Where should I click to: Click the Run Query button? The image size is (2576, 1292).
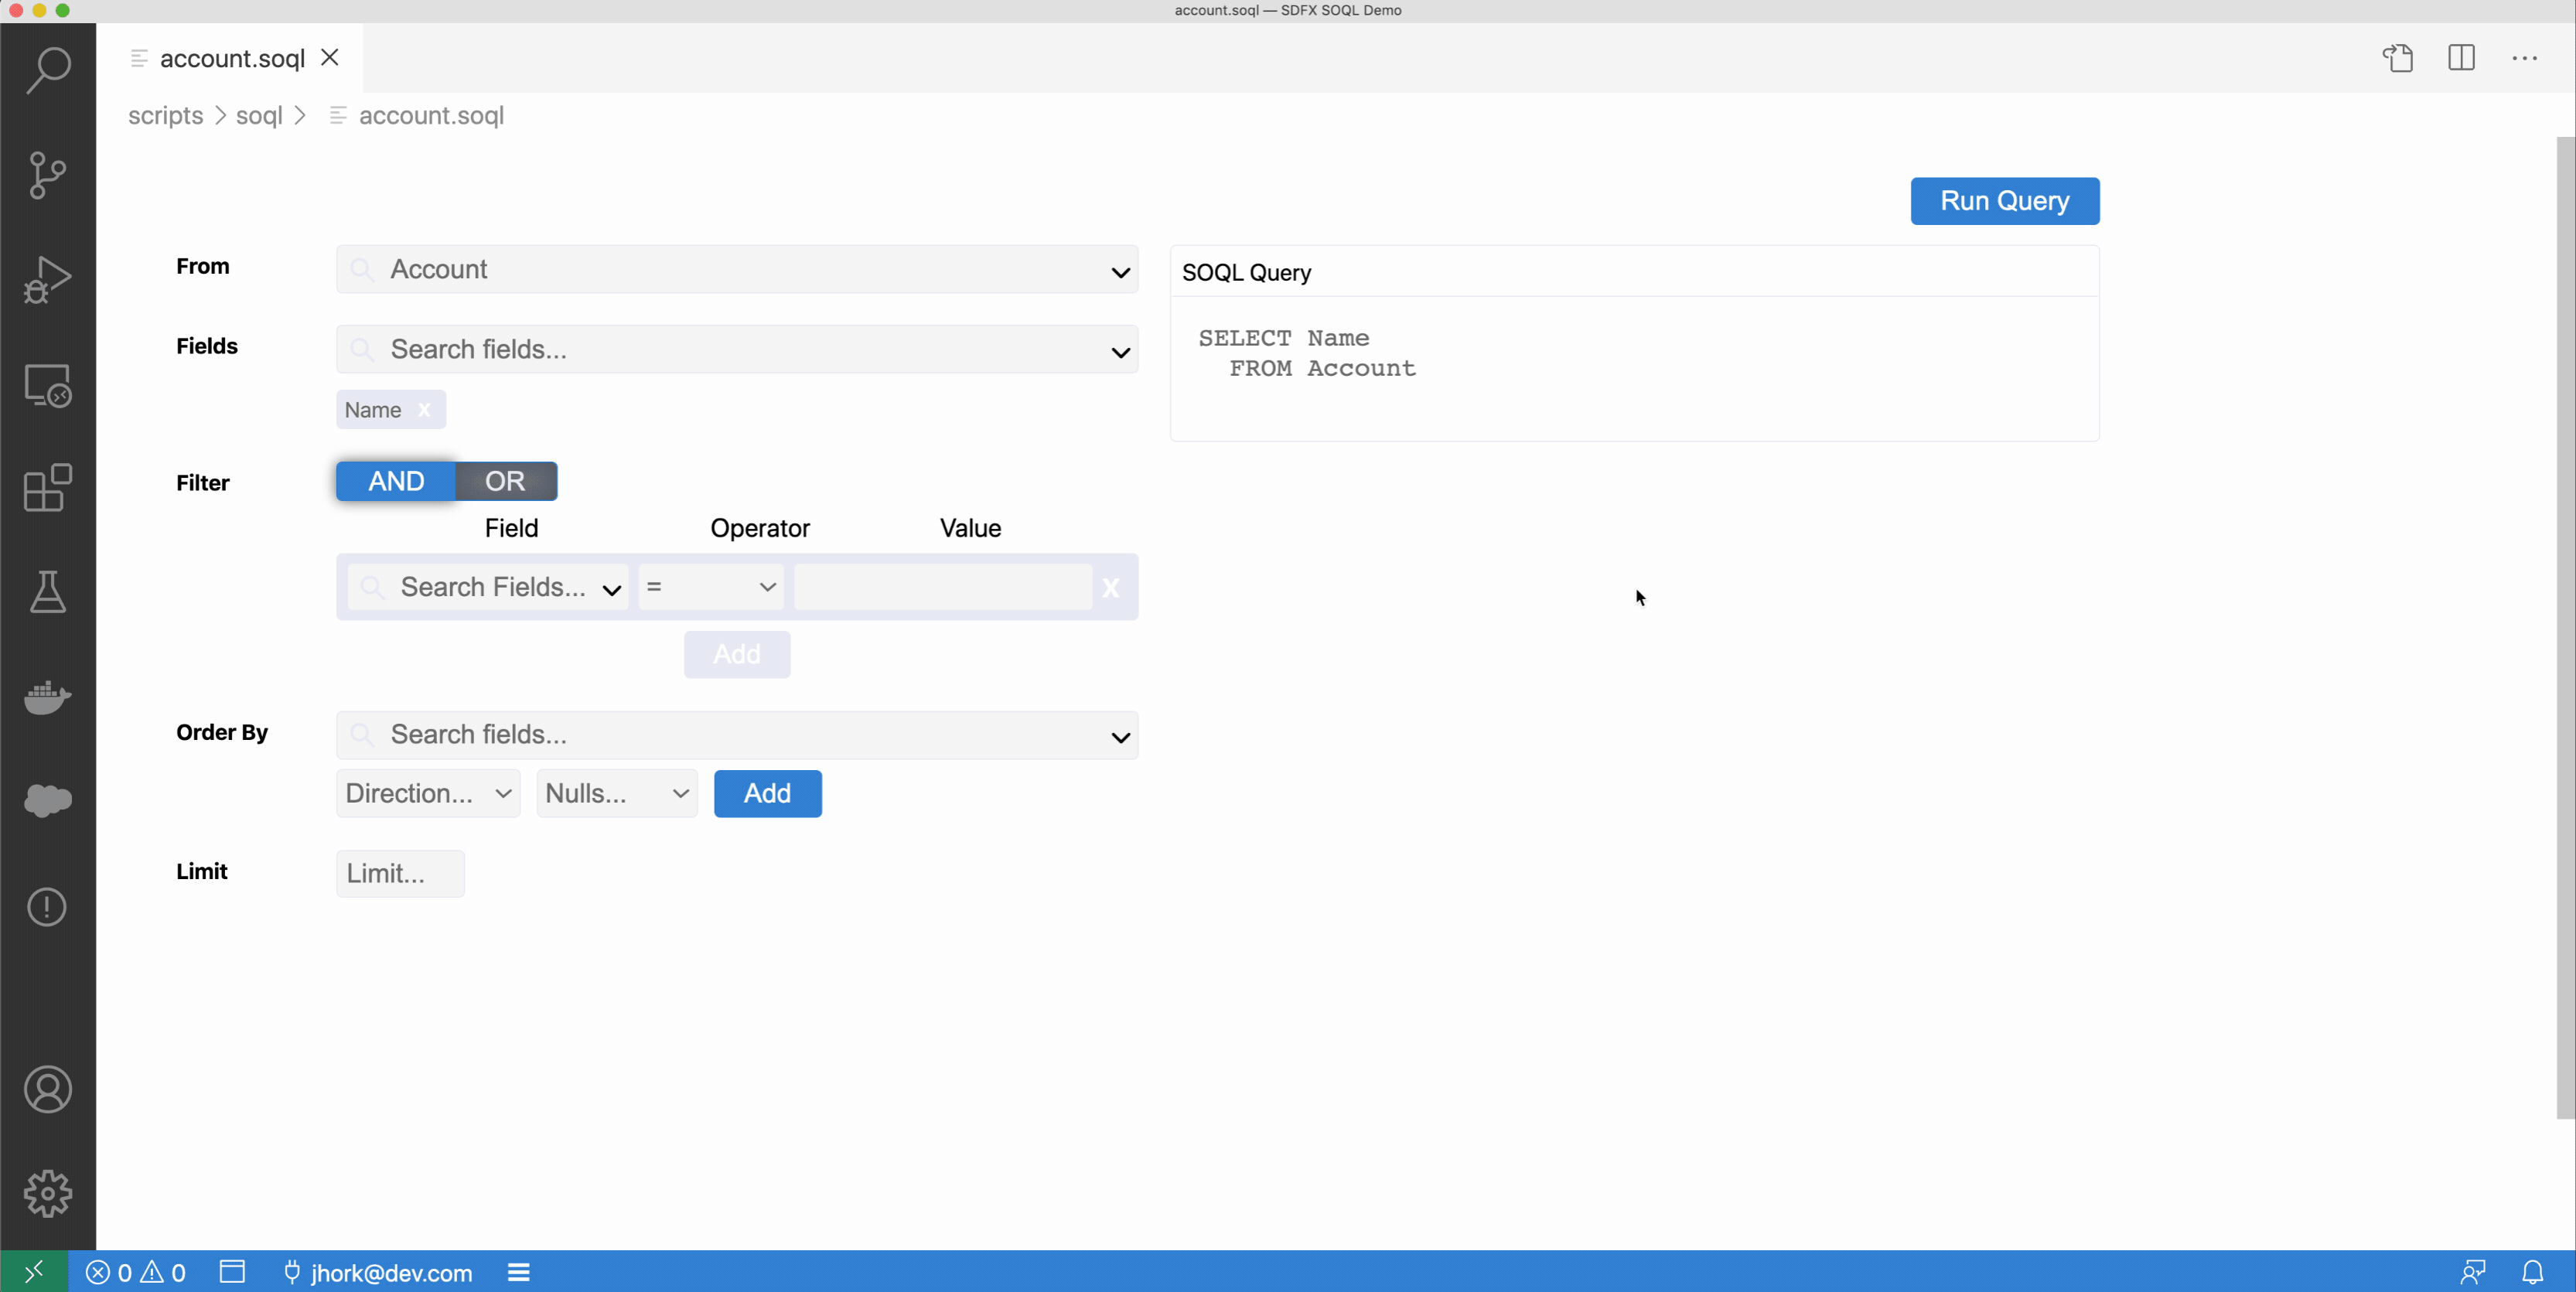tap(2004, 201)
